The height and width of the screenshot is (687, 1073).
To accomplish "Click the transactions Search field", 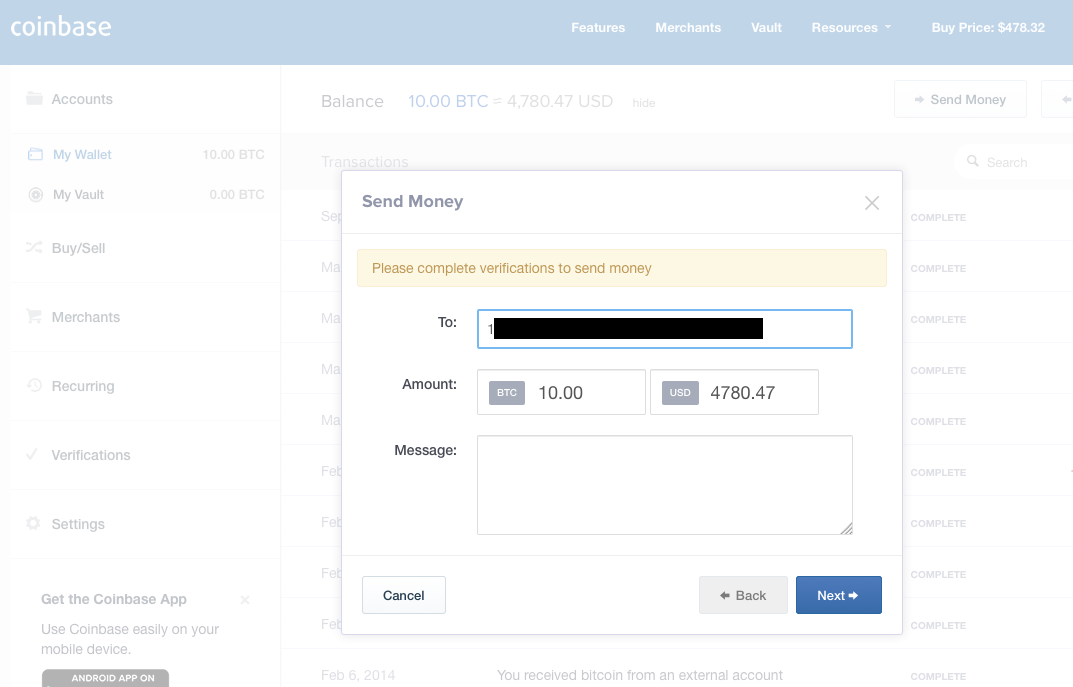I will click(x=1013, y=162).
